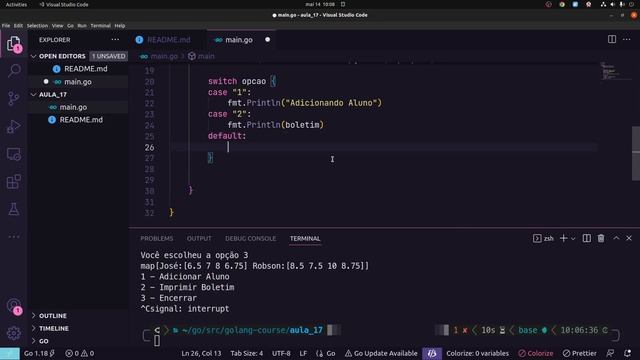Screen dimensions: 640x360
Task: Open main.go in the AULA_17 folder
Action: pos(78,107)
